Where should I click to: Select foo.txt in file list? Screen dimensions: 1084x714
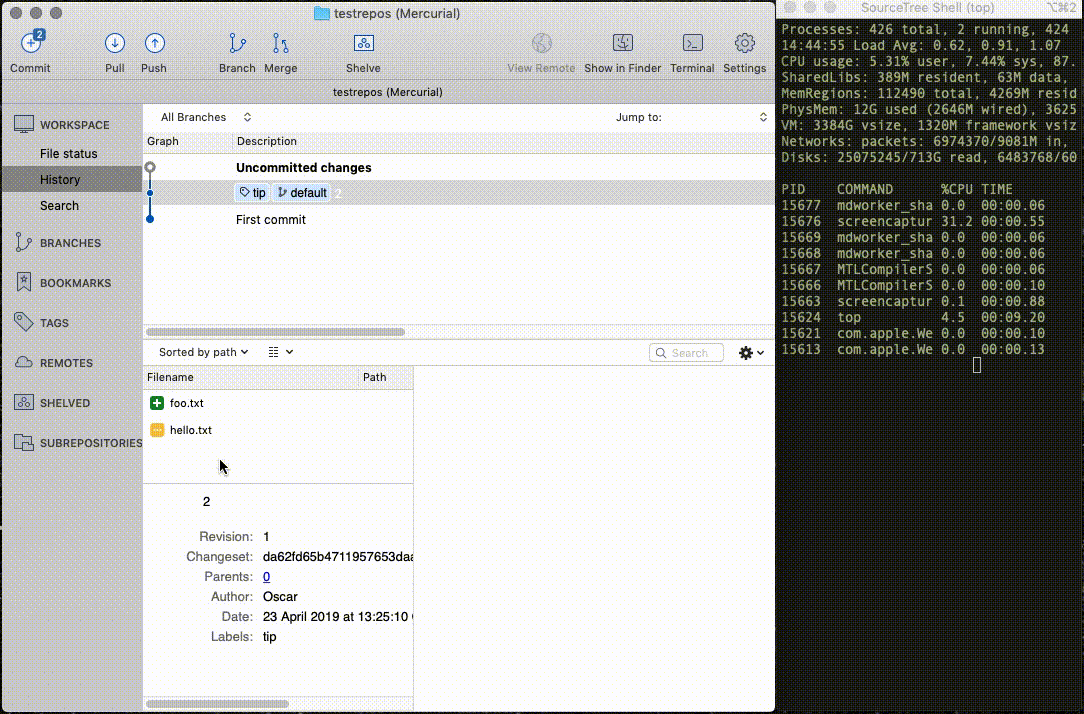tap(278, 403)
